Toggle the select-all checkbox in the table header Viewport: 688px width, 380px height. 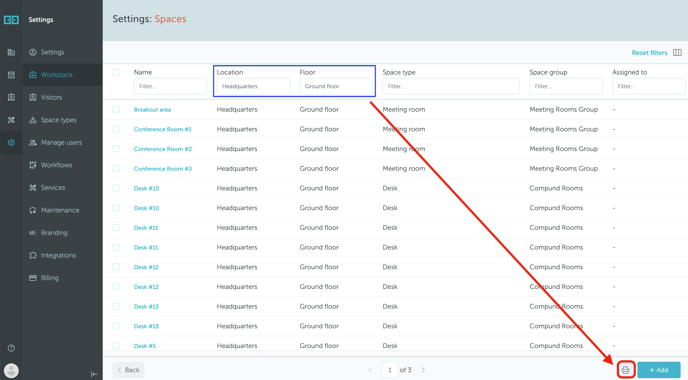click(x=116, y=72)
